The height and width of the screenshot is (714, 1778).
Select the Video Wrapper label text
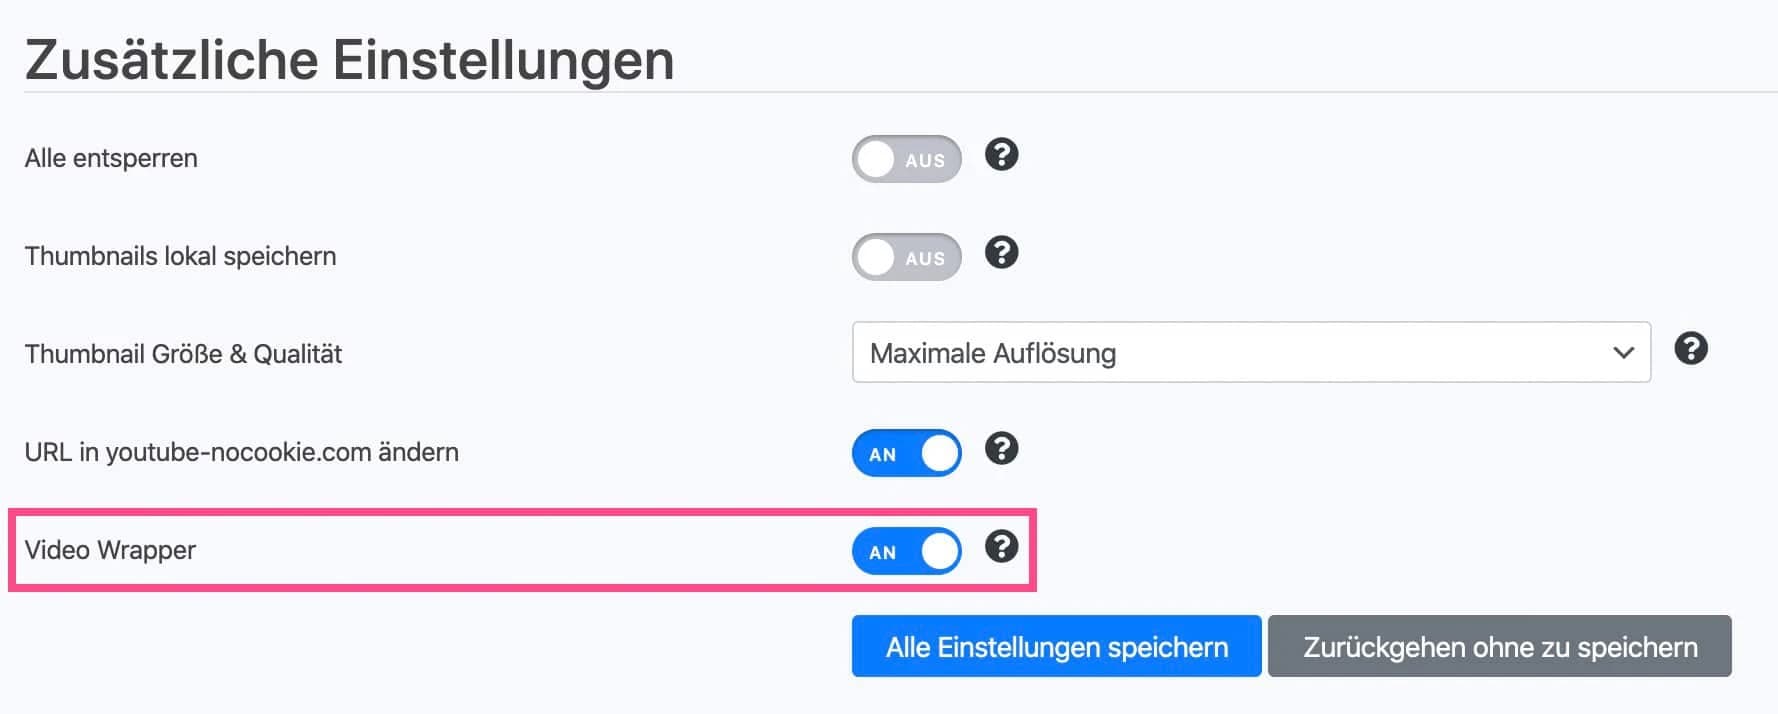coord(110,549)
